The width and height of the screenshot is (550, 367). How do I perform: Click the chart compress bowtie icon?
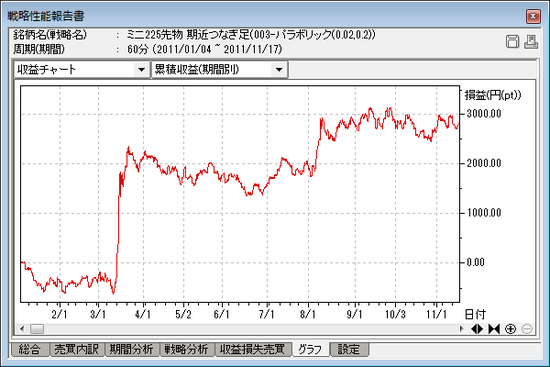(494, 329)
